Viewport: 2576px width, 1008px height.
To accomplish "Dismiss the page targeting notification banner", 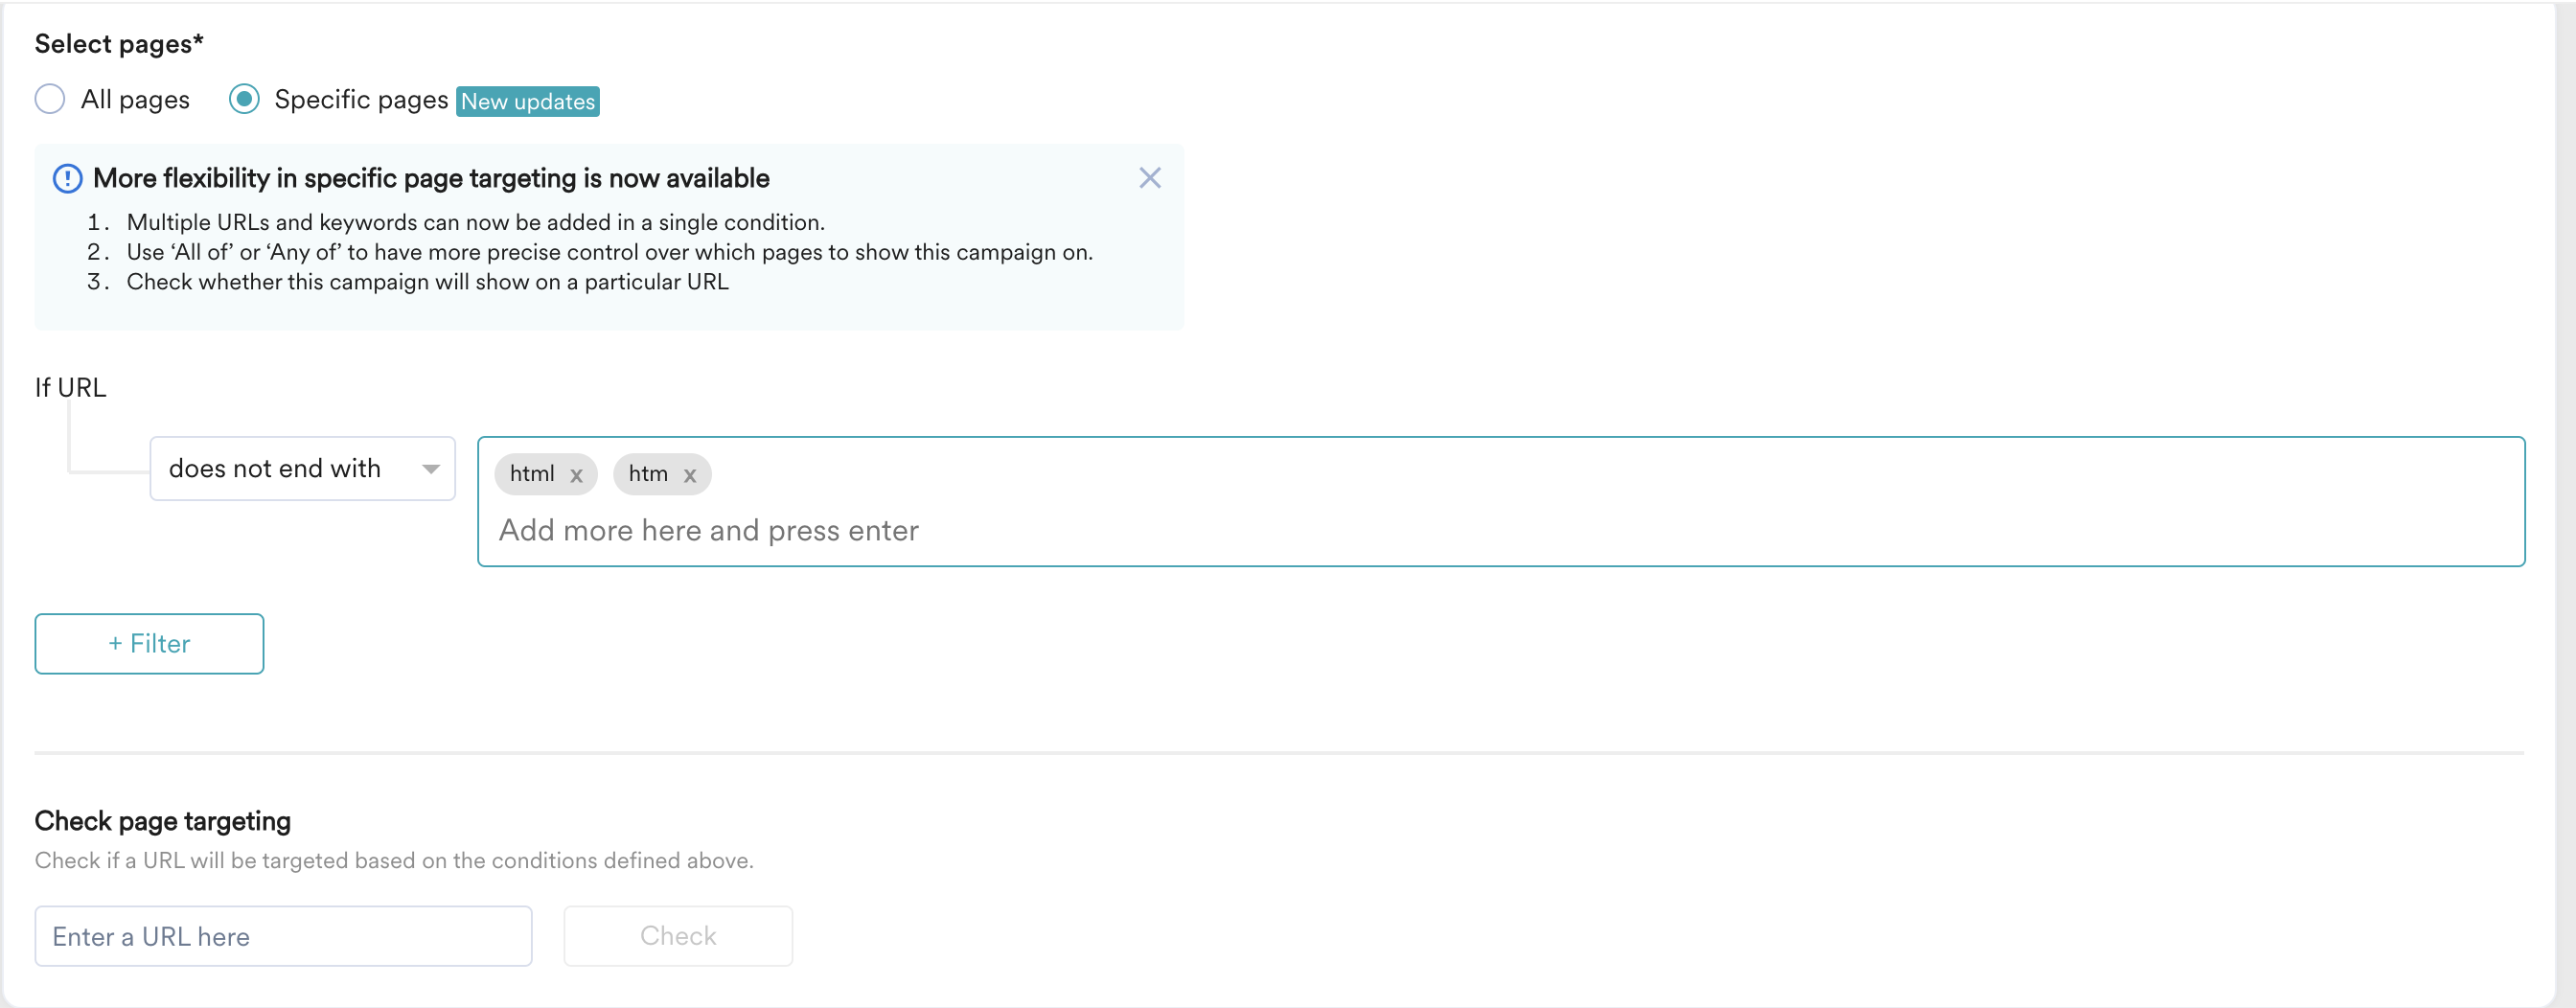I will tap(1149, 178).
